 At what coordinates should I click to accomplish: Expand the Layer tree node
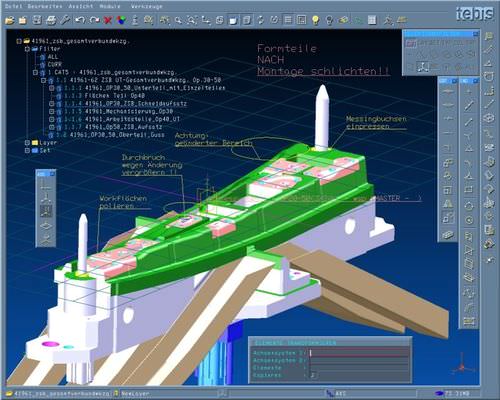coord(27,143)
